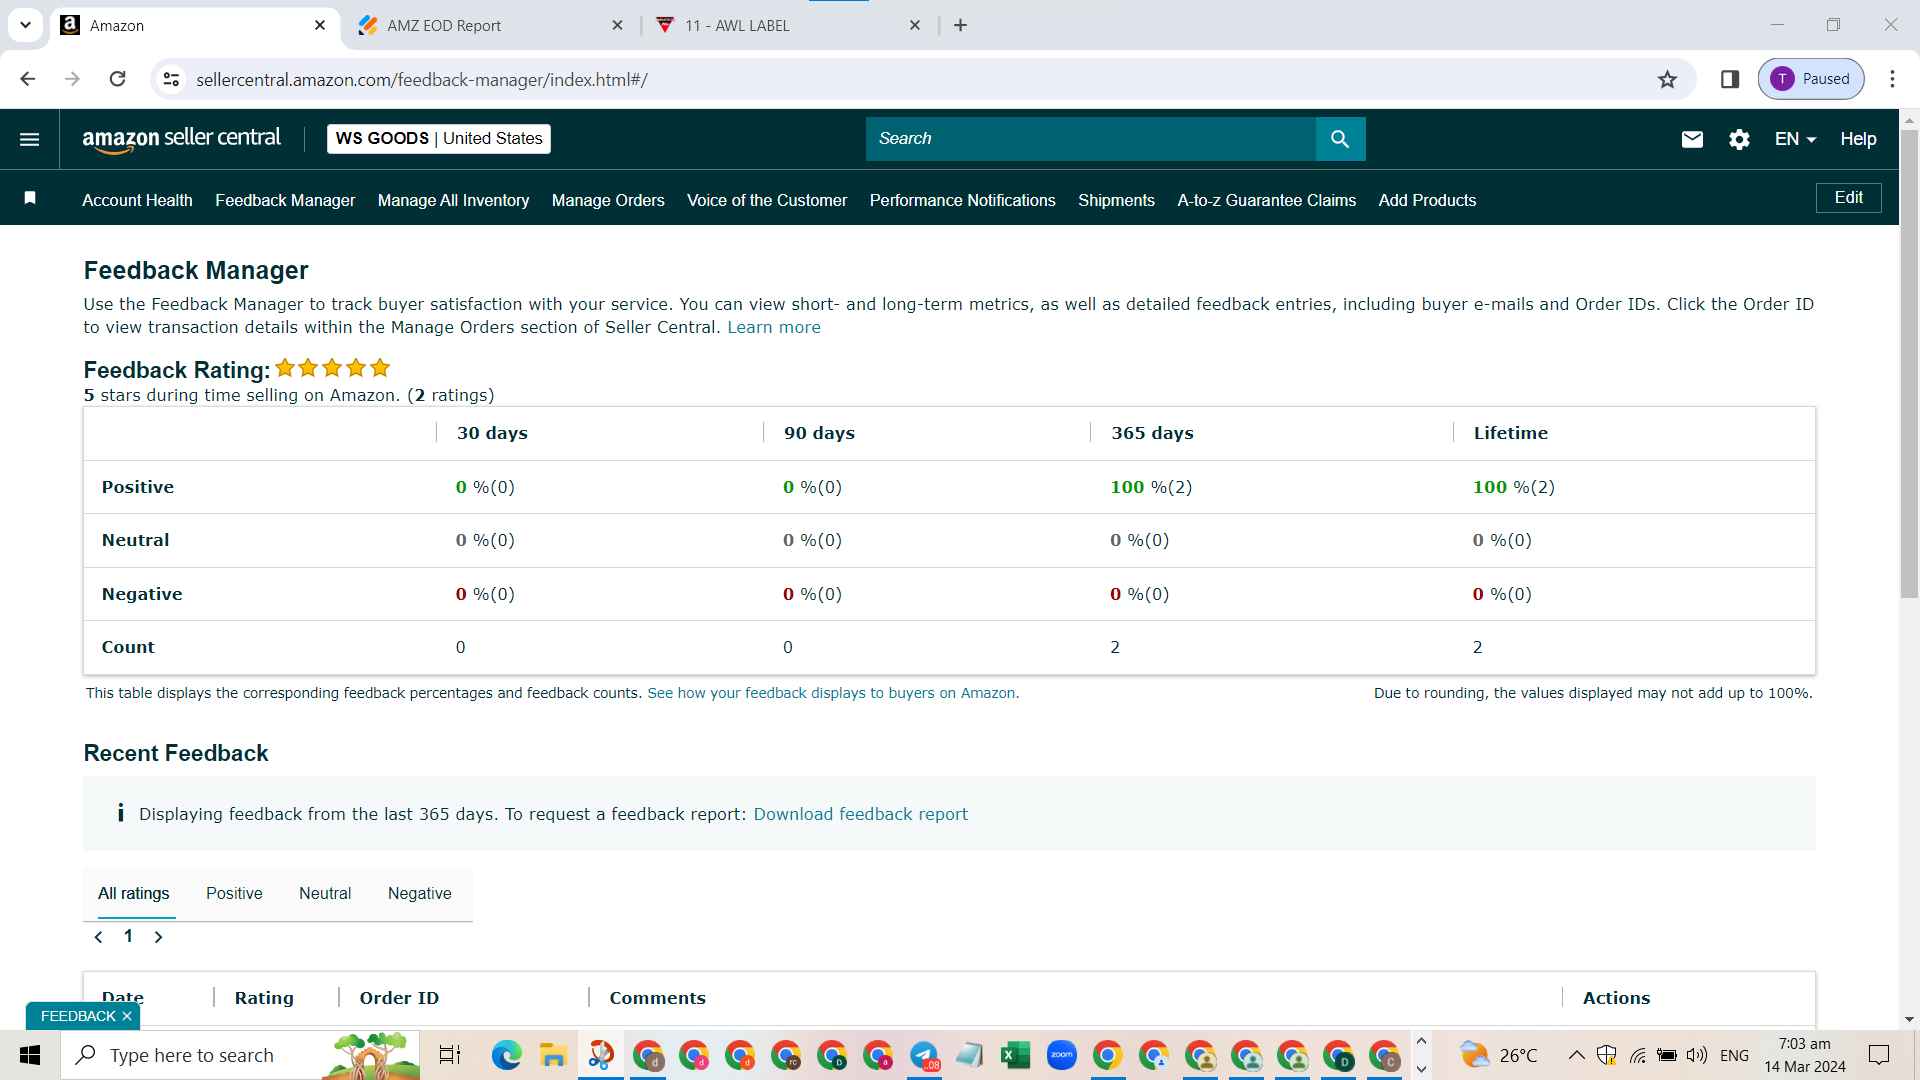Close the AMZ EOD Report tab
This screenshot has width=1920, height=1080.
(617, 25)
